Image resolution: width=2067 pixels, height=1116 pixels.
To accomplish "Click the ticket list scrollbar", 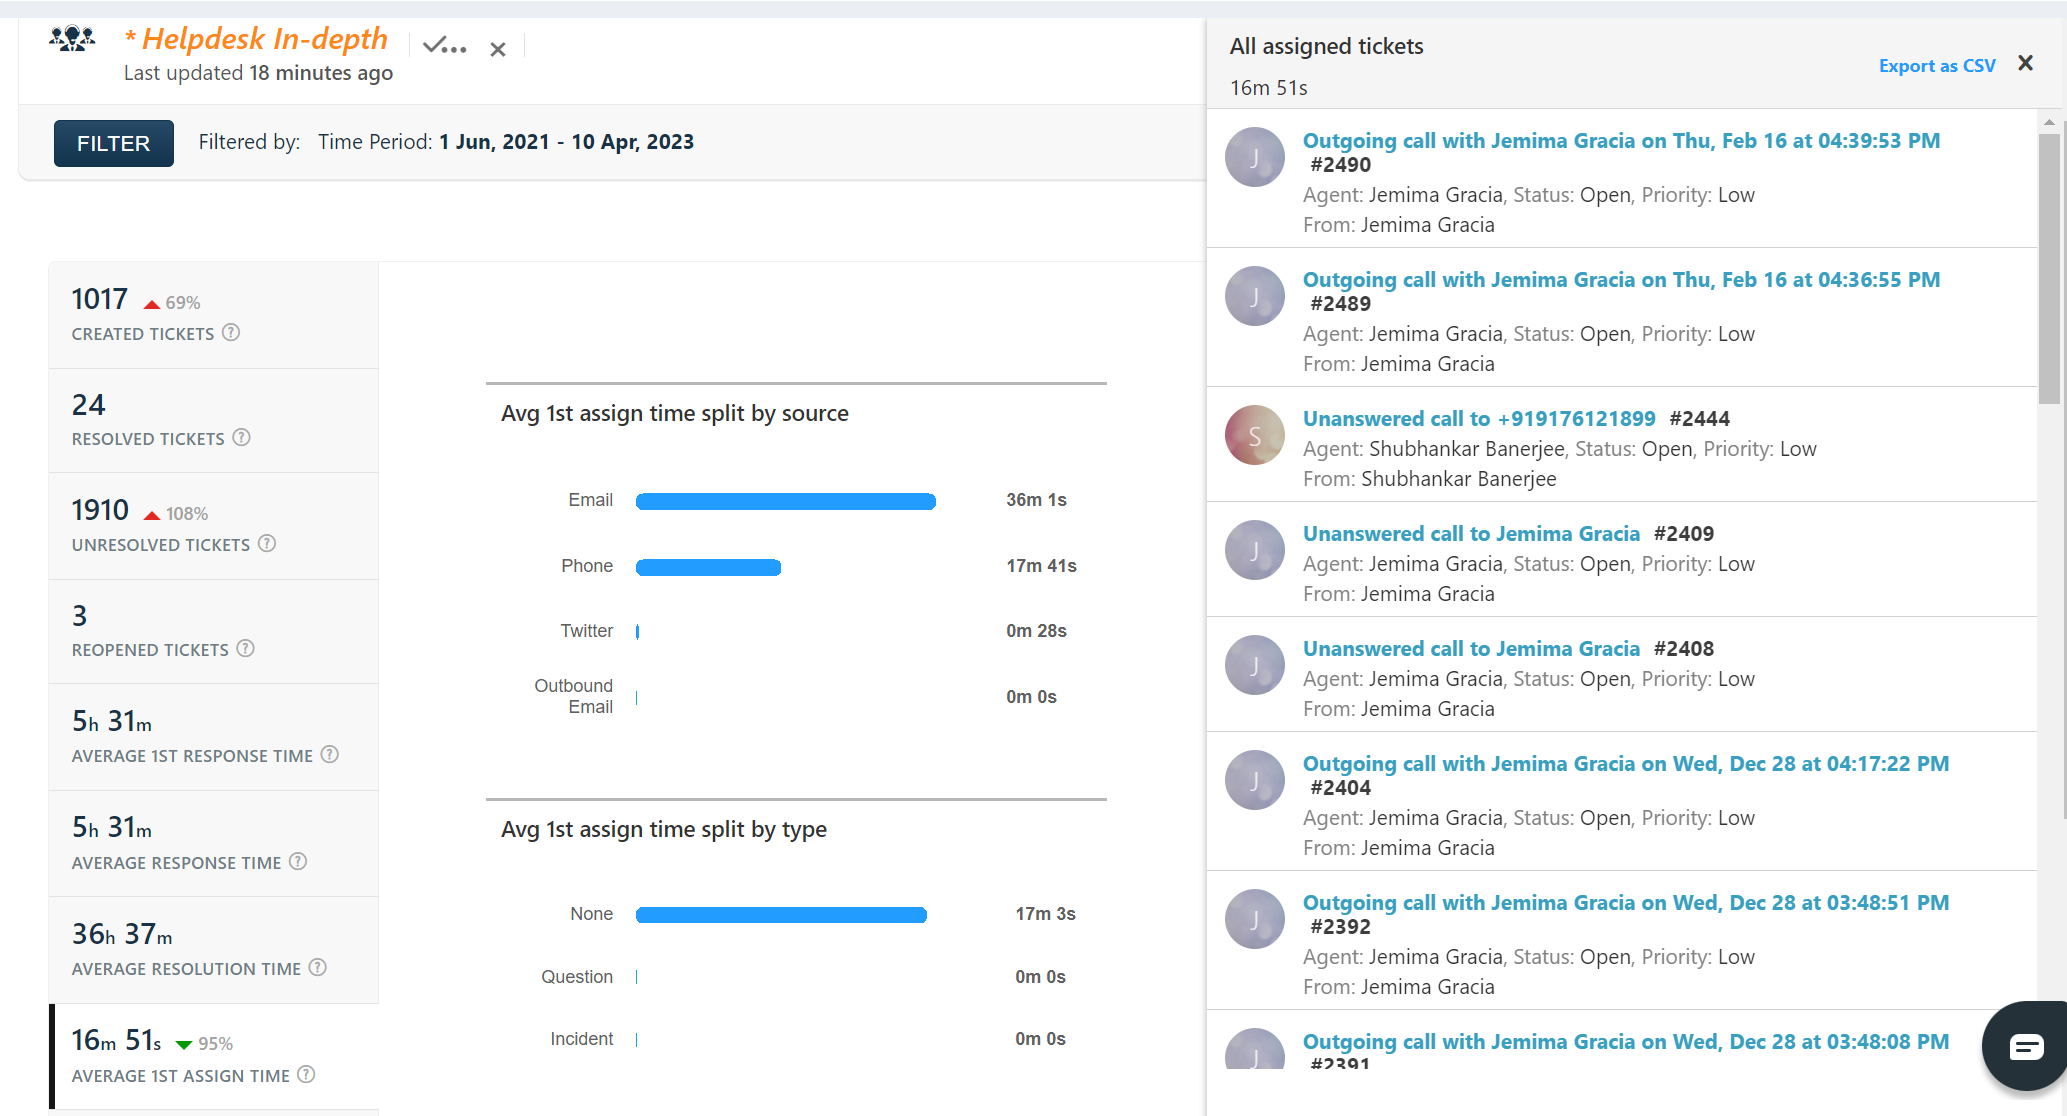I will click(x=2049, y=270).
